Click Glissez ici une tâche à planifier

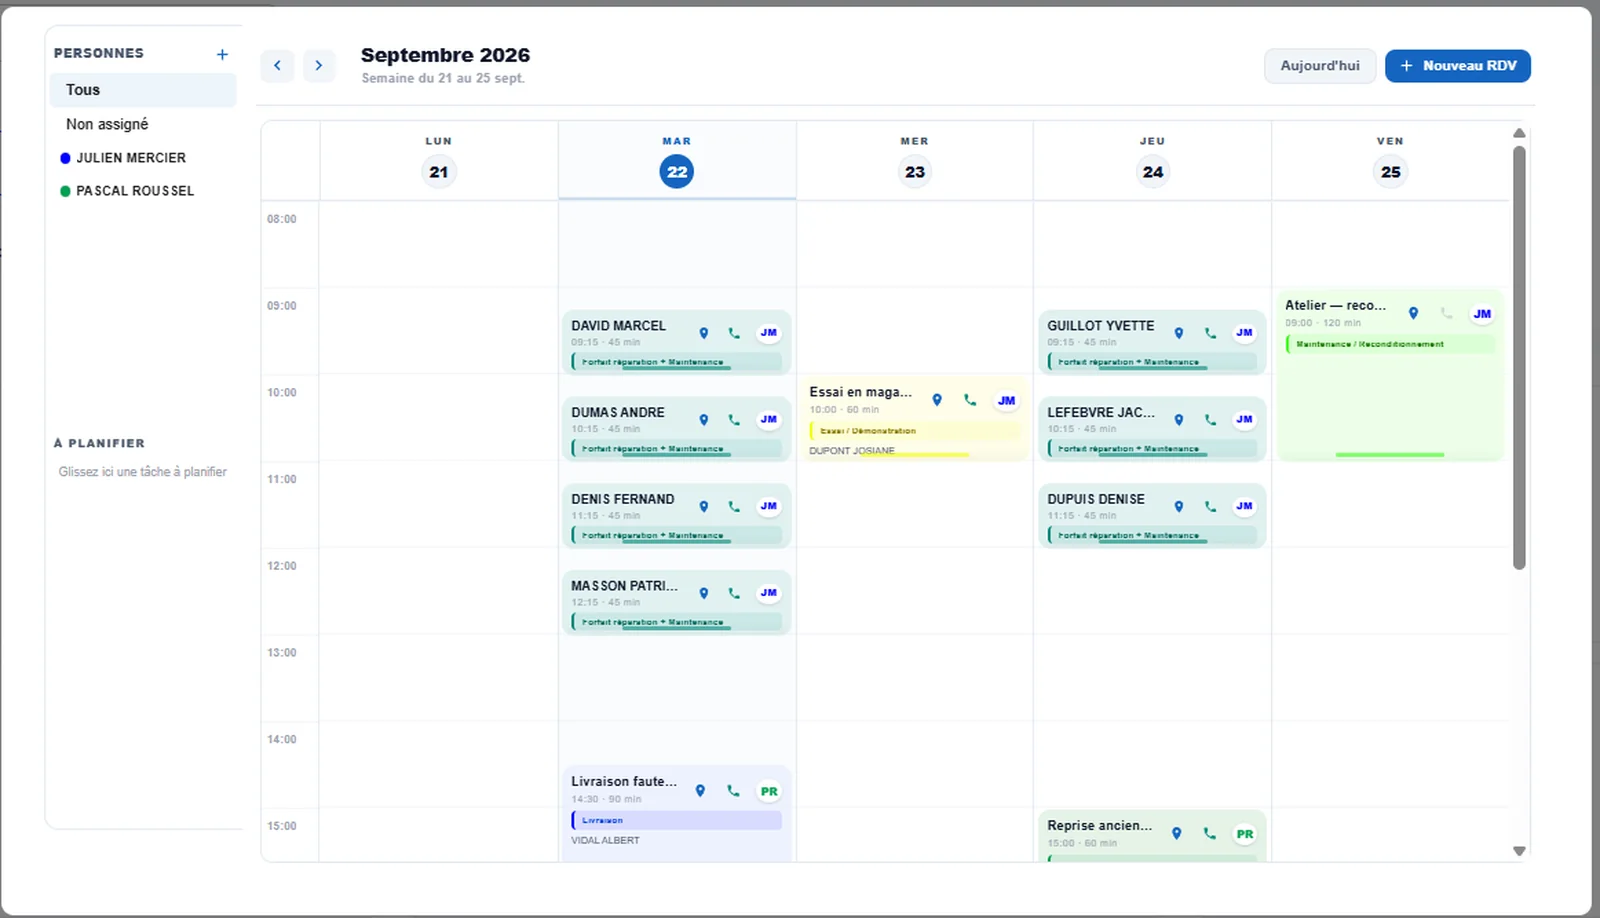pyautogui.click(x=143, y=472)
